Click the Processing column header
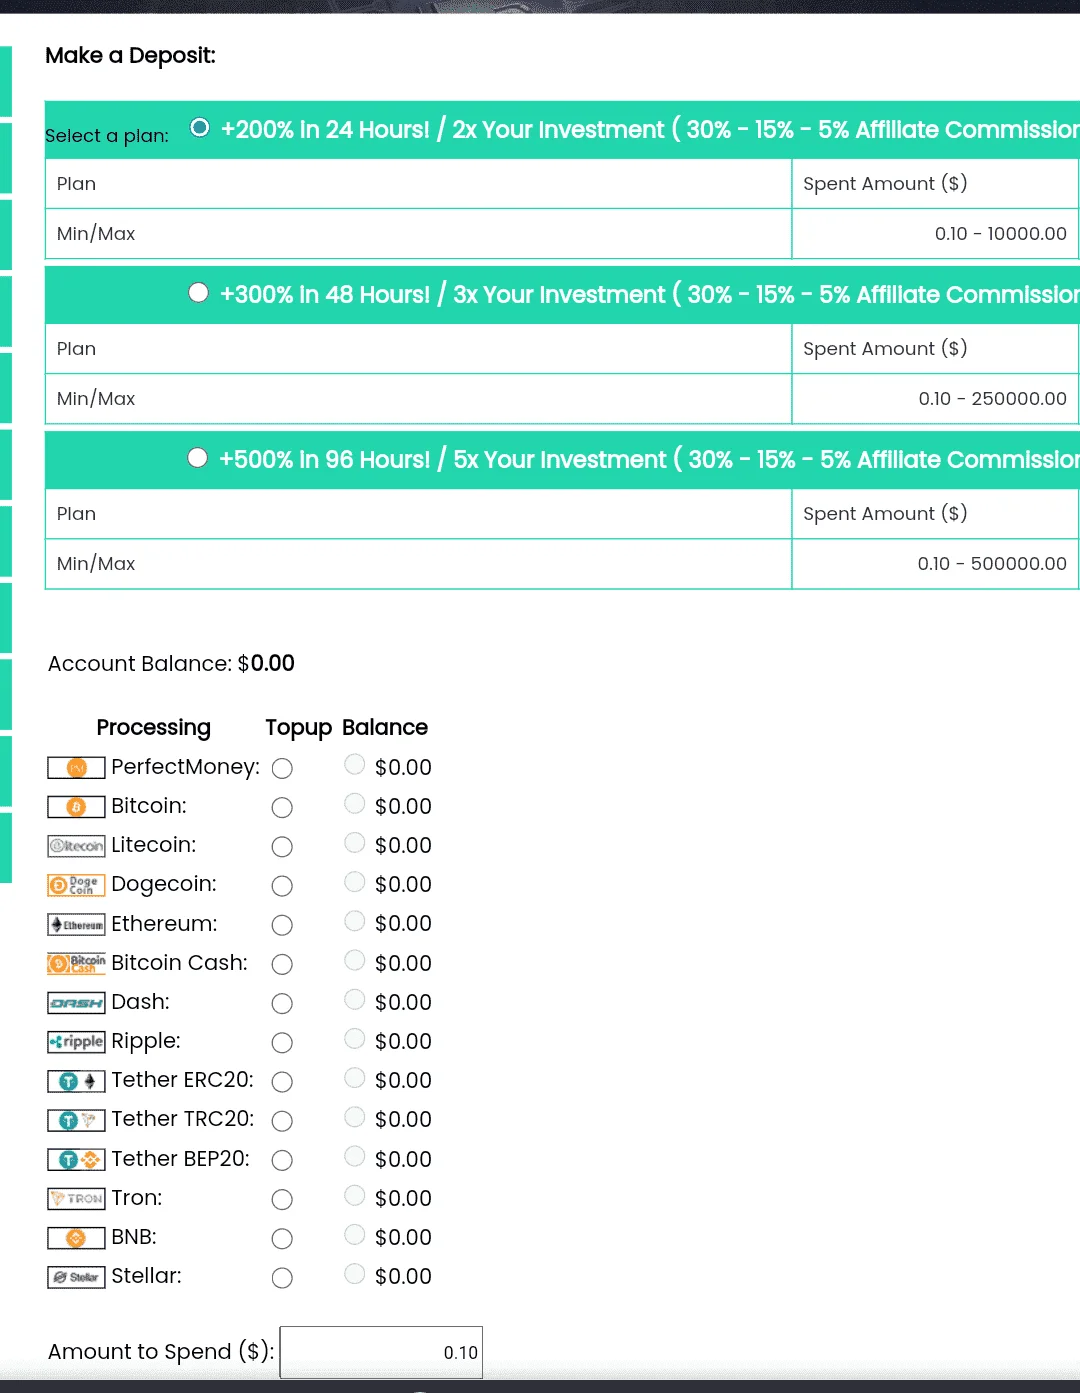 pyautogui.click(x=153, y=727)
